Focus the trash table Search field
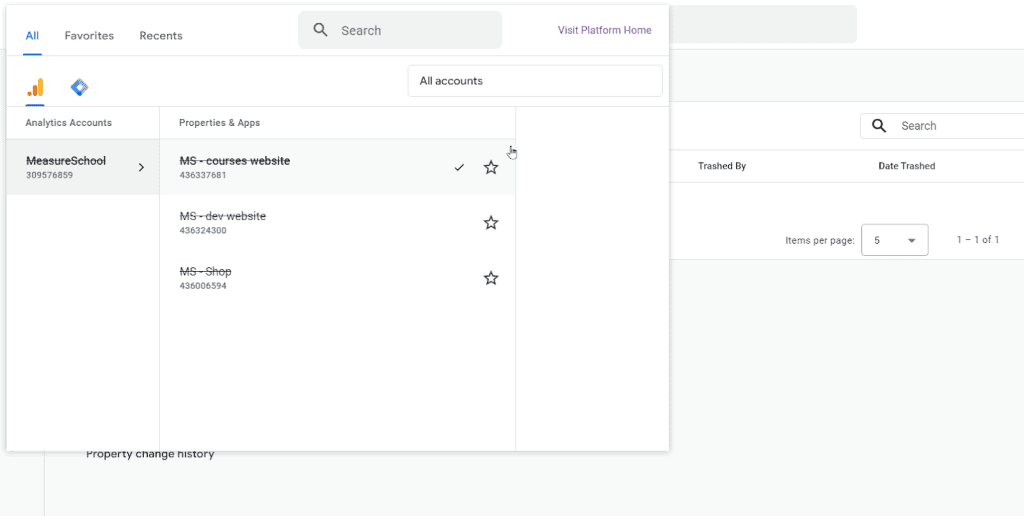 [942, 126]
